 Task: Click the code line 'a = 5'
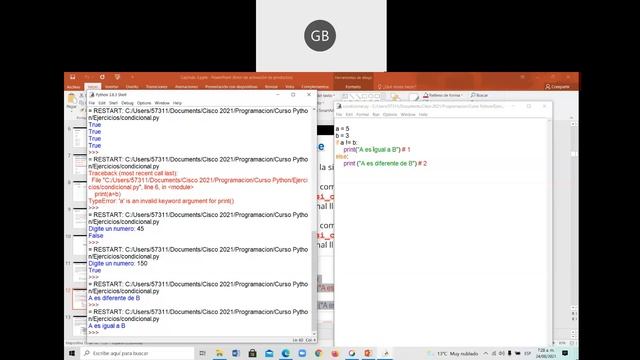[x=342, y=129]
